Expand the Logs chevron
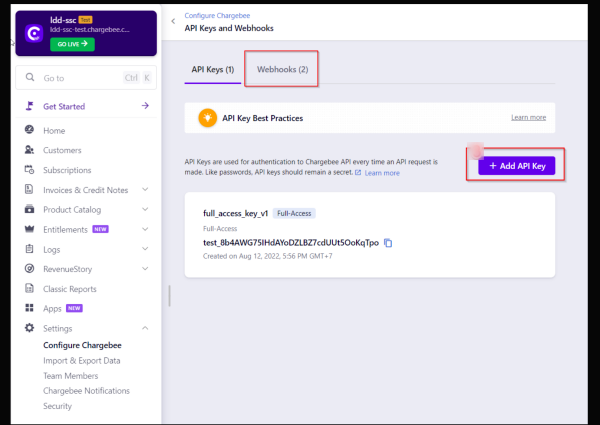600x425 pixels. coord(145,249)
